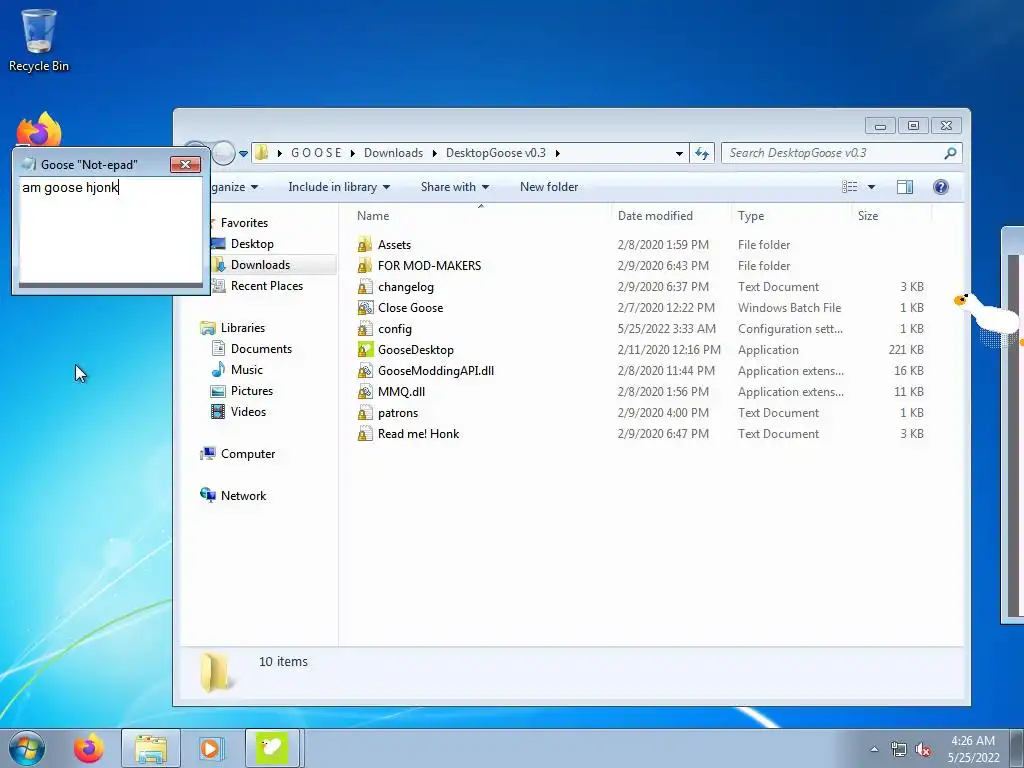This screenshot has width=1024, height=768.
Task: Select the Music library
Action: pos(246,370)
